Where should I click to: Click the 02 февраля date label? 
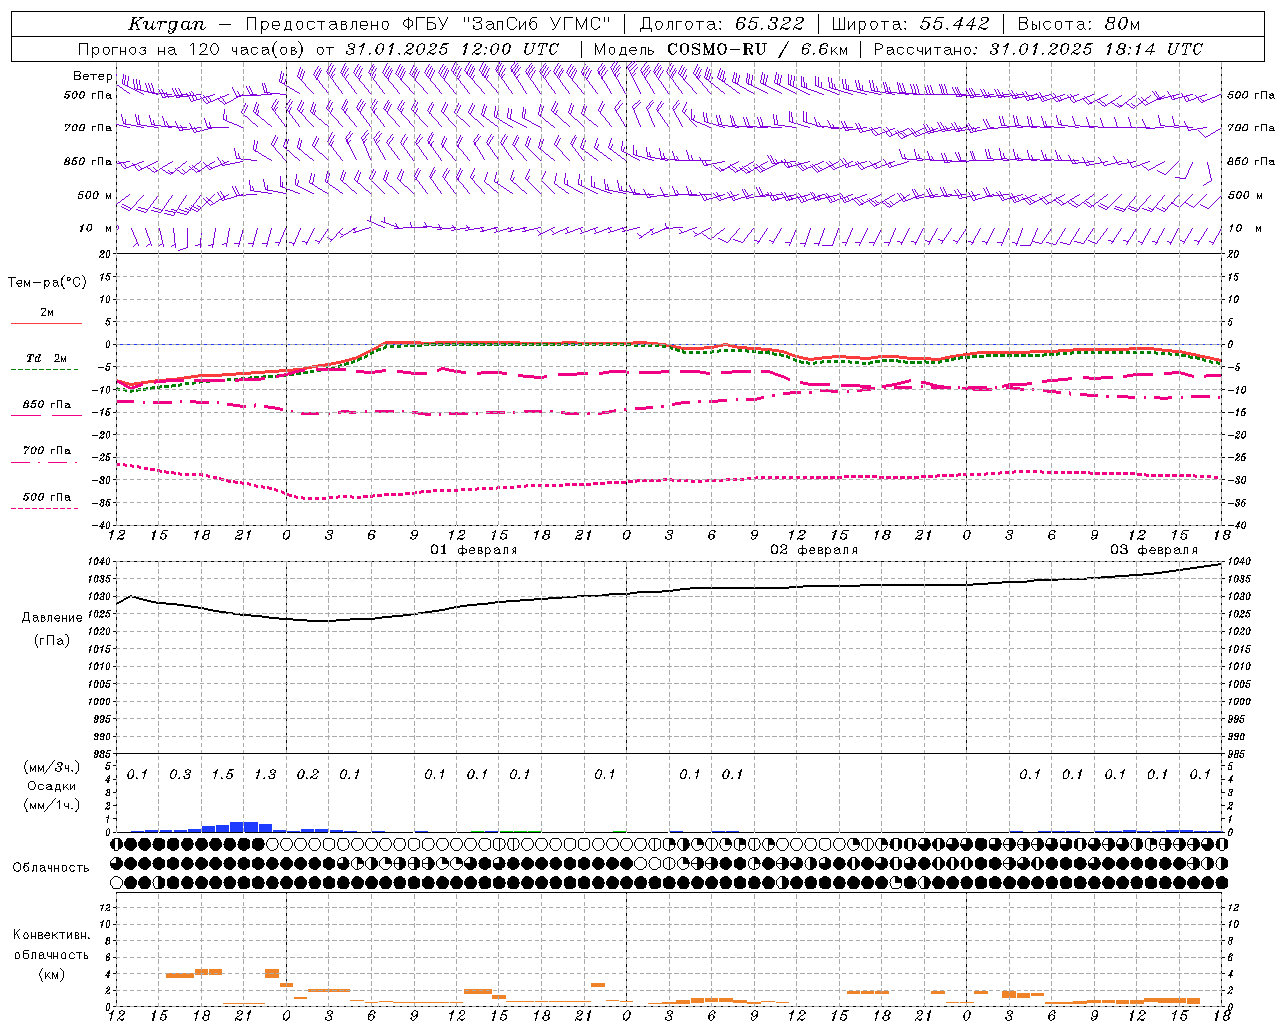814,550
